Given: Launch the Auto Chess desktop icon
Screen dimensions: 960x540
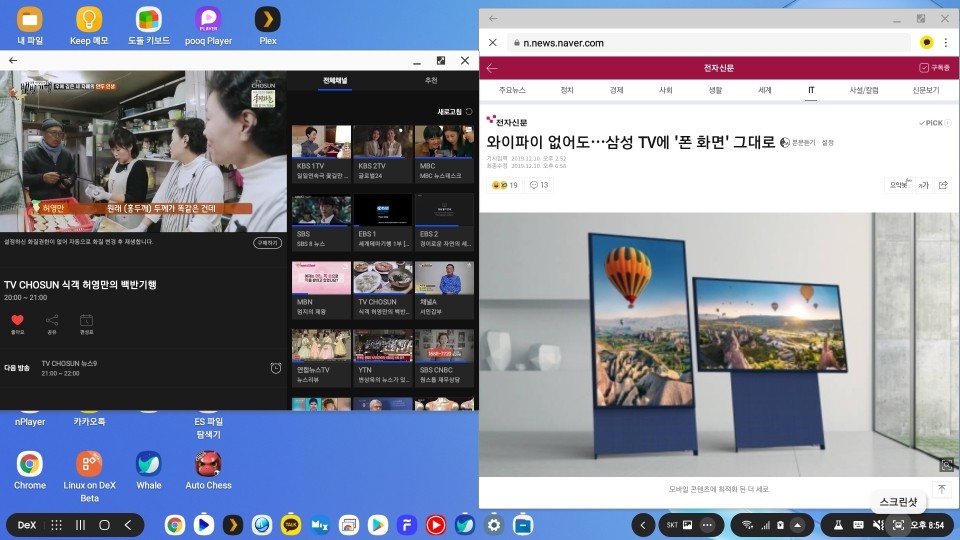Looking at the screenshot, I should [208, 470].
